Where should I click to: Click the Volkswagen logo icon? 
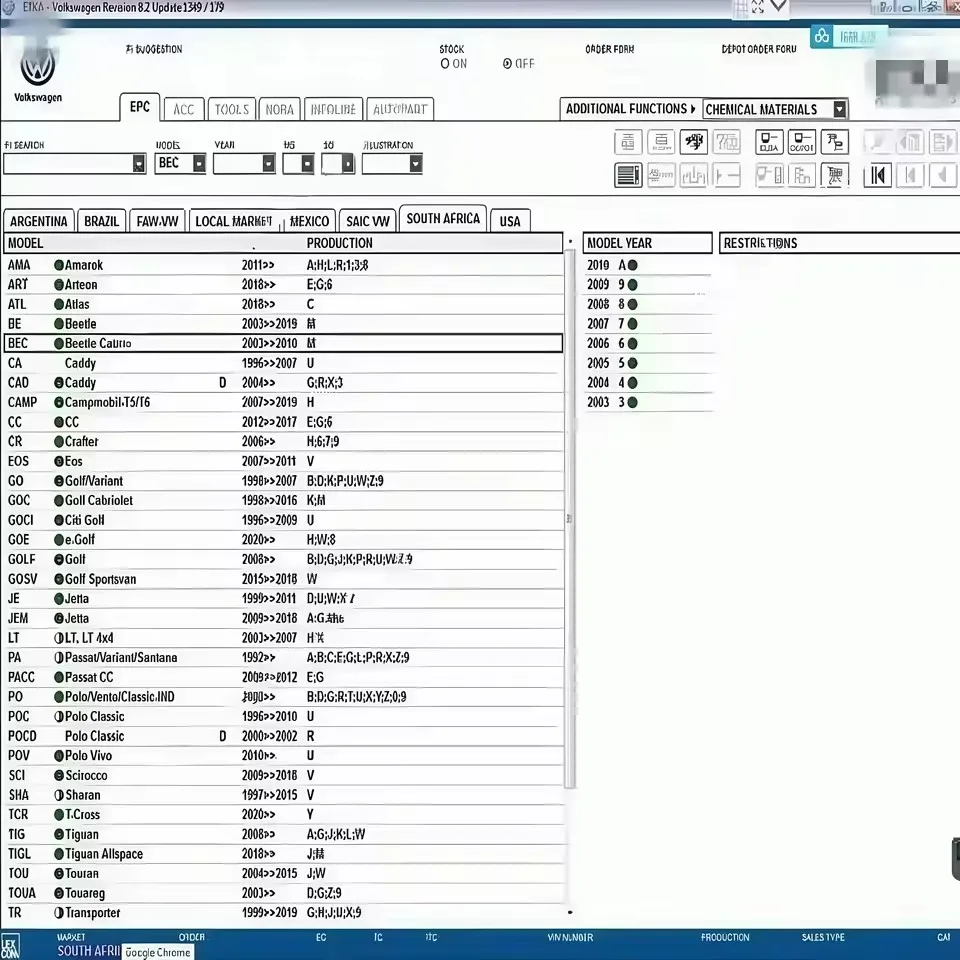click(x=38, y=68)
